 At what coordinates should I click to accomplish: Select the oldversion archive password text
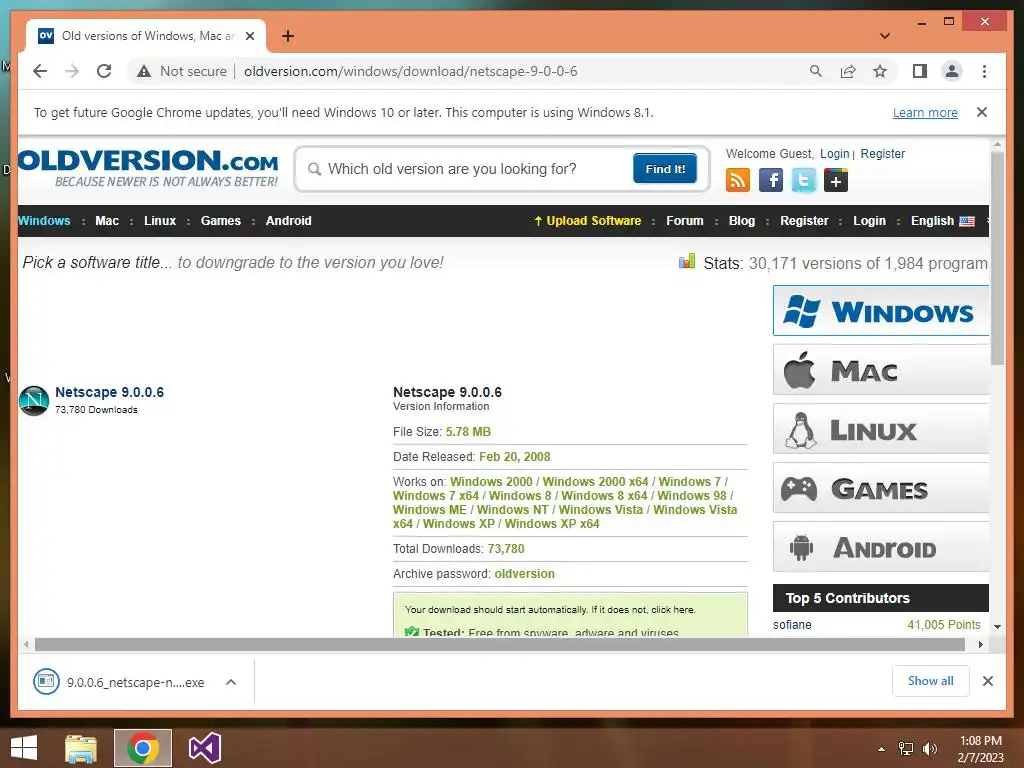pyautogui.click(x=524, y=573)
